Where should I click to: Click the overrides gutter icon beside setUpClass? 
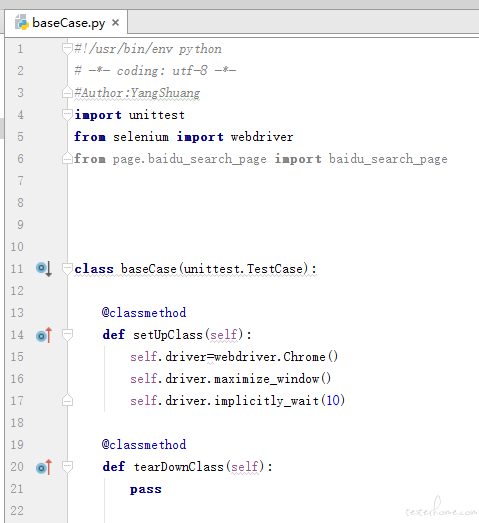[x=44, y=335]
